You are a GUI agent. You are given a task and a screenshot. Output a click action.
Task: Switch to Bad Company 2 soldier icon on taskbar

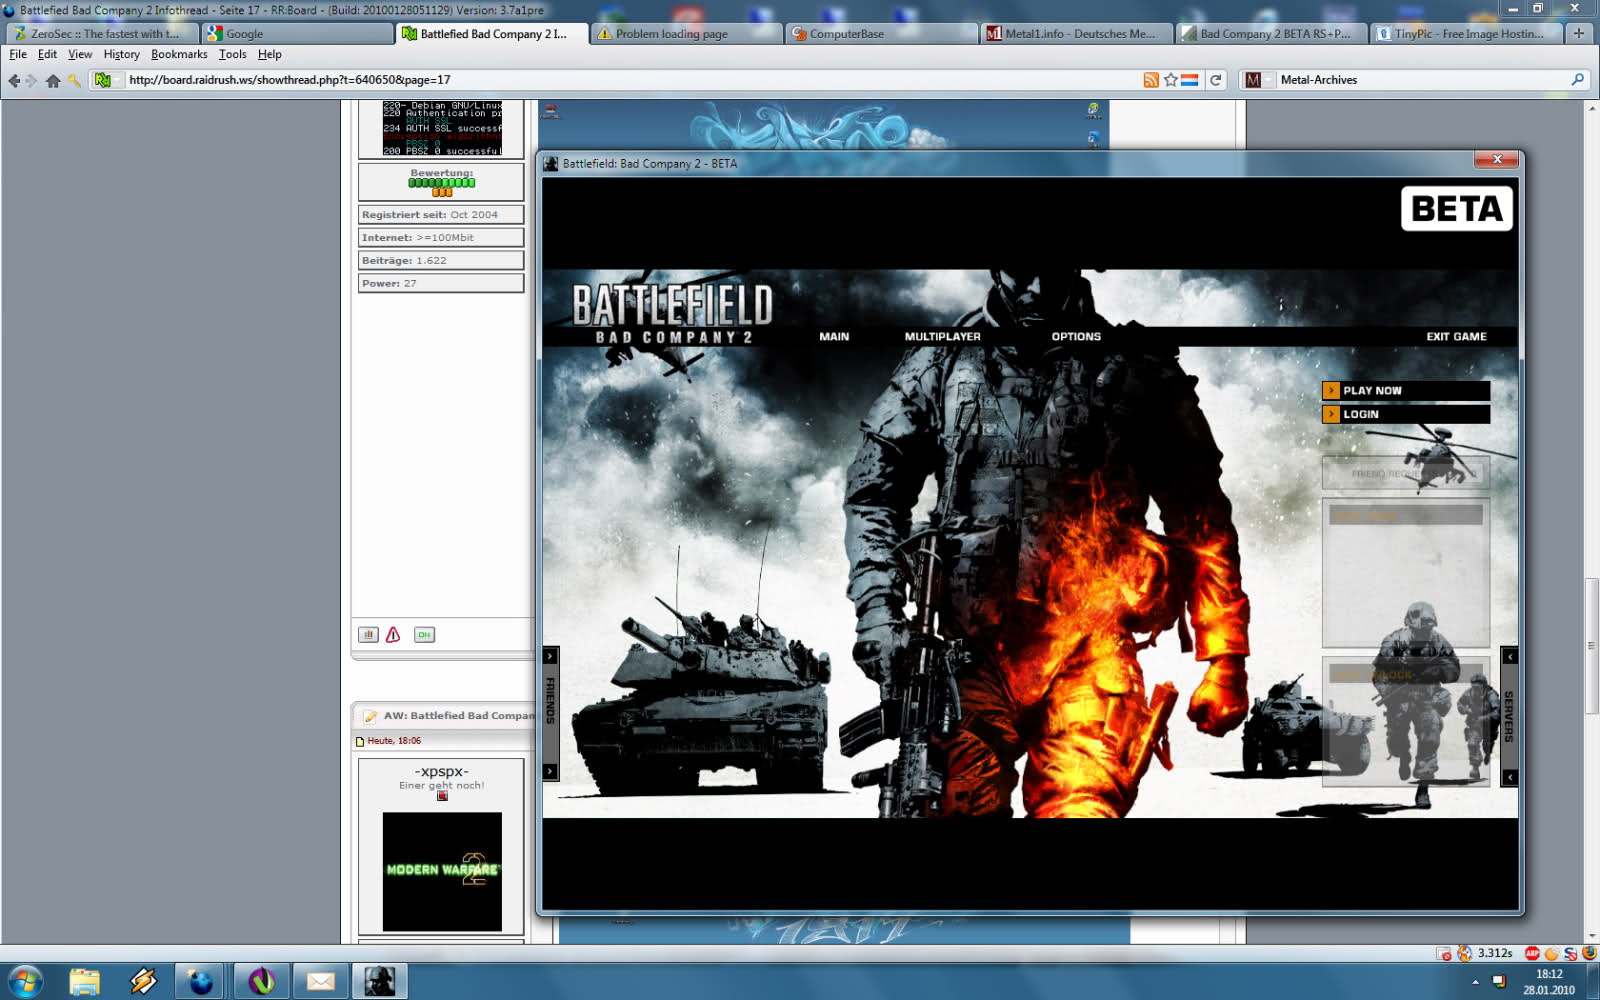(379, 981)
